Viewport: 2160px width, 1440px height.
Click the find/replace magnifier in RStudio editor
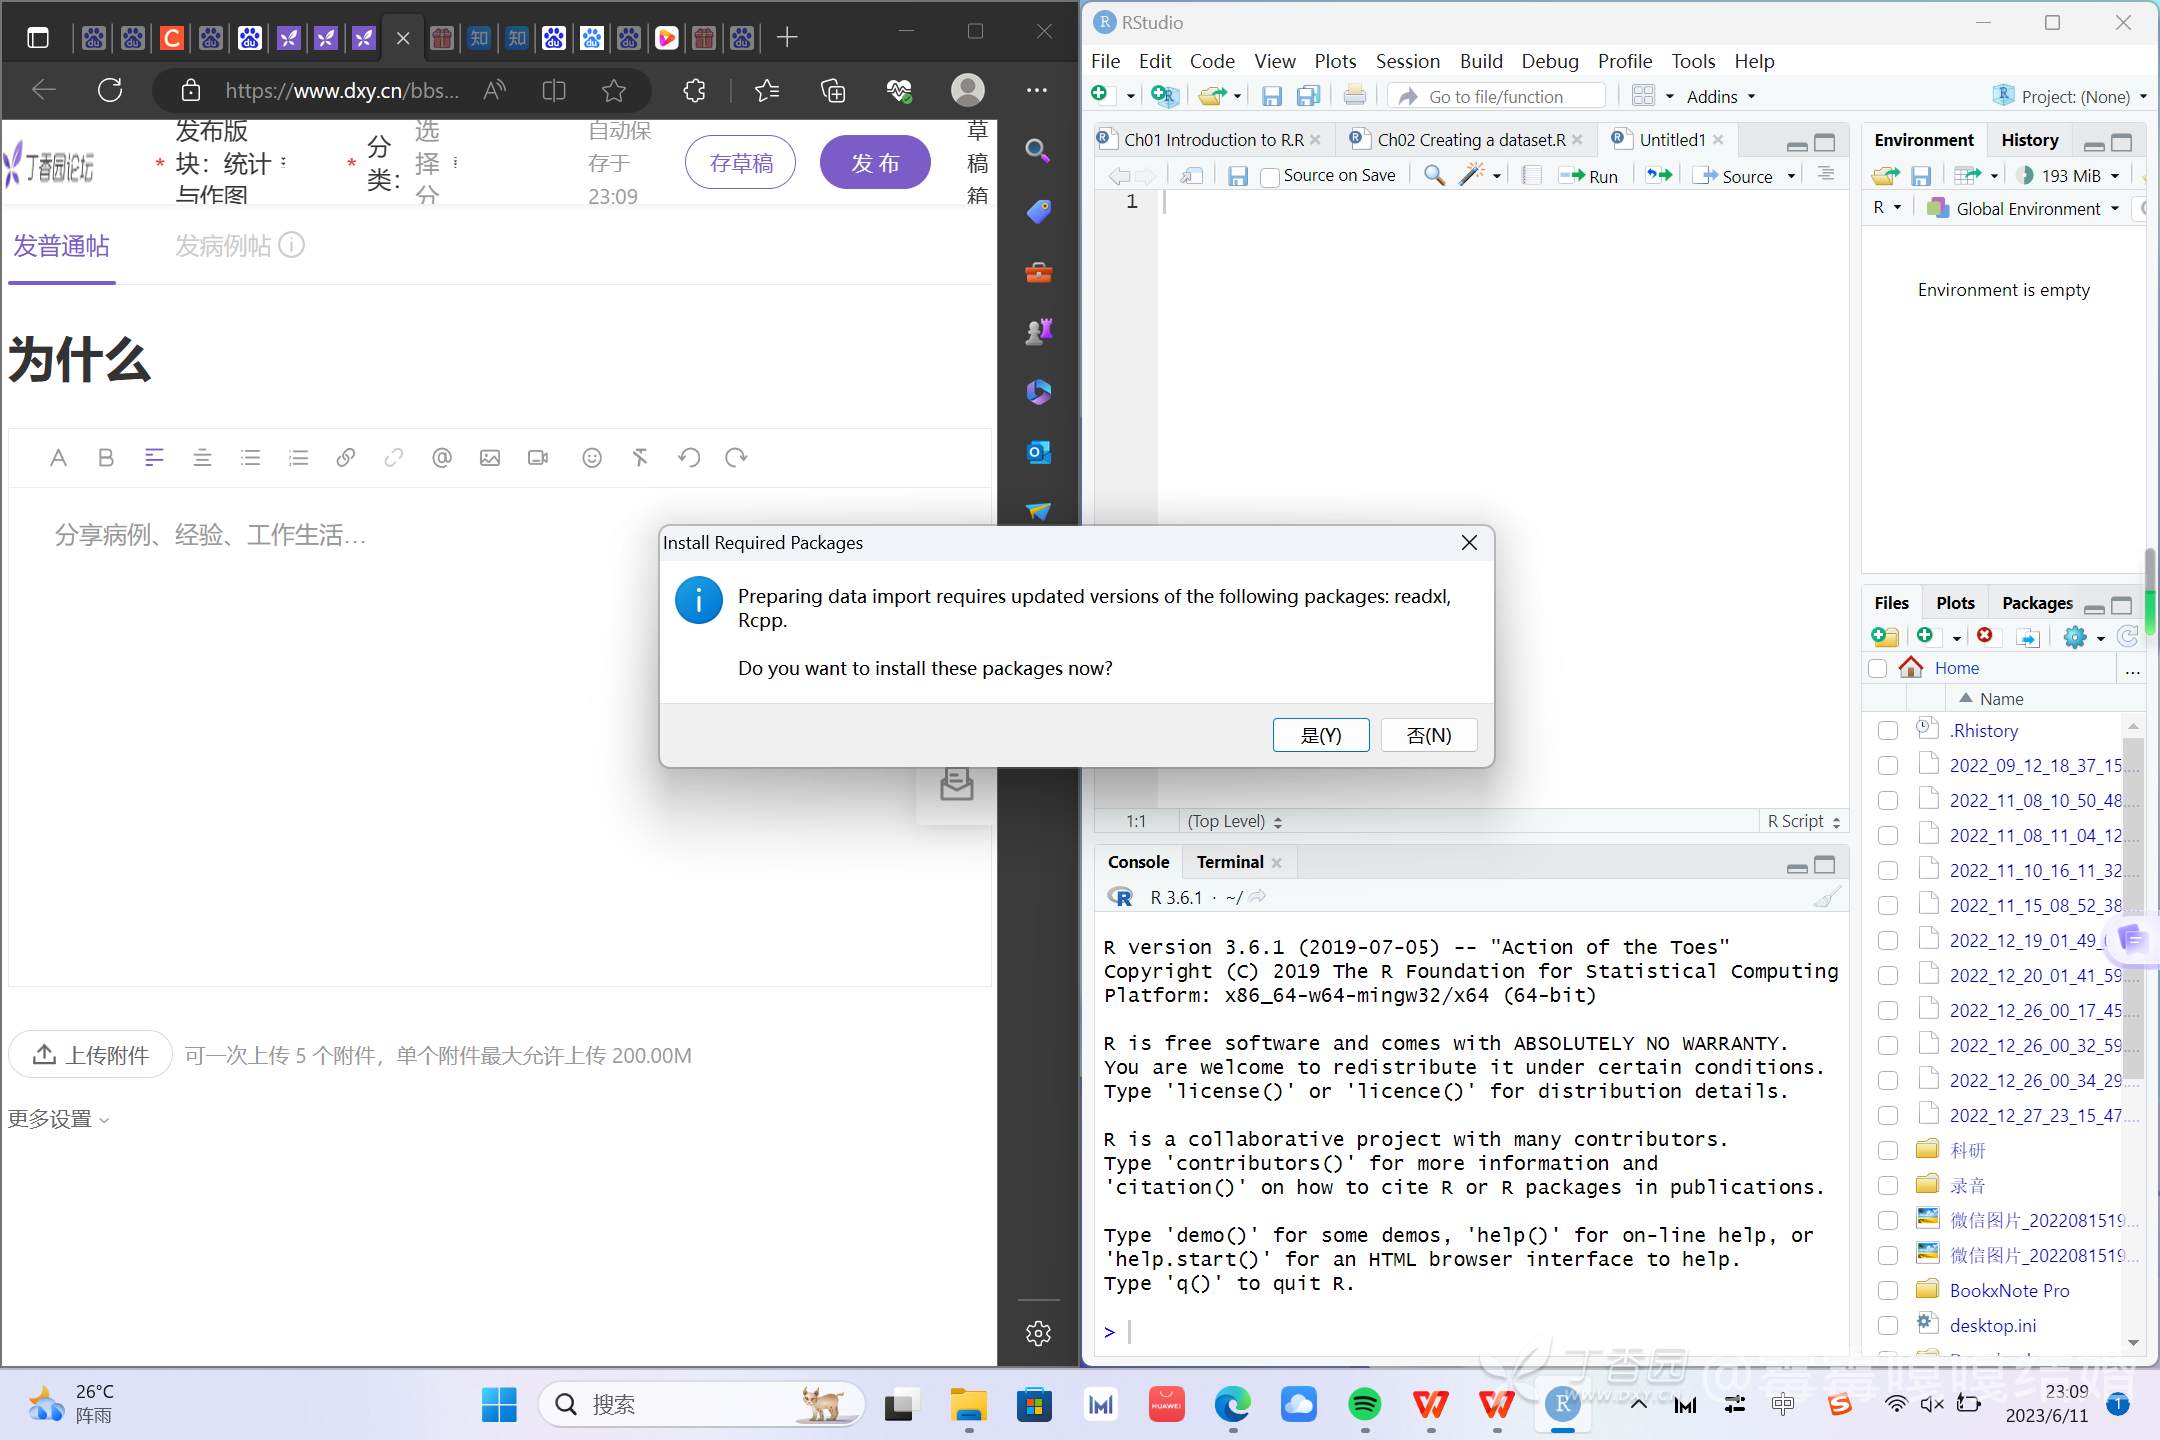[1434, 176]
